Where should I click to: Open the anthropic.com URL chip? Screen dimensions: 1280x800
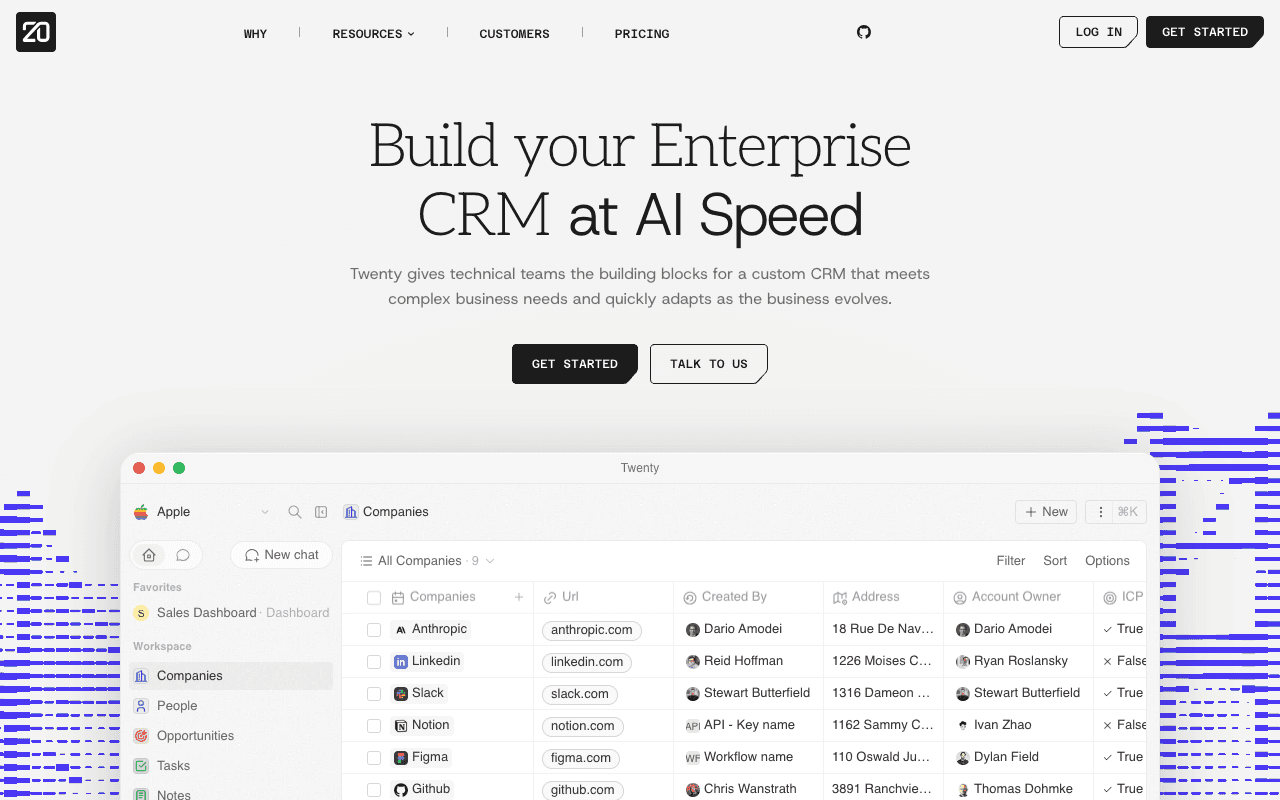(x=592, y=630)
